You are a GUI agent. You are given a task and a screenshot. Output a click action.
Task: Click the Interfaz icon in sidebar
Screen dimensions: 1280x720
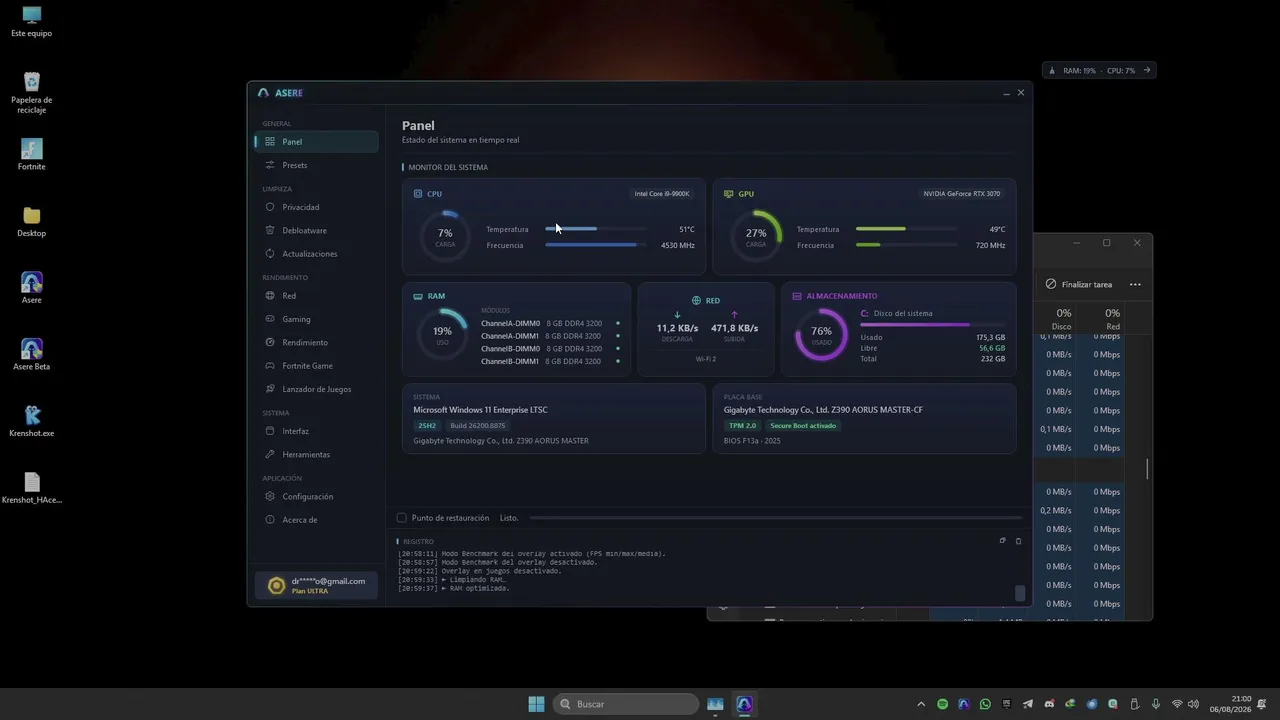click(270, 431)
